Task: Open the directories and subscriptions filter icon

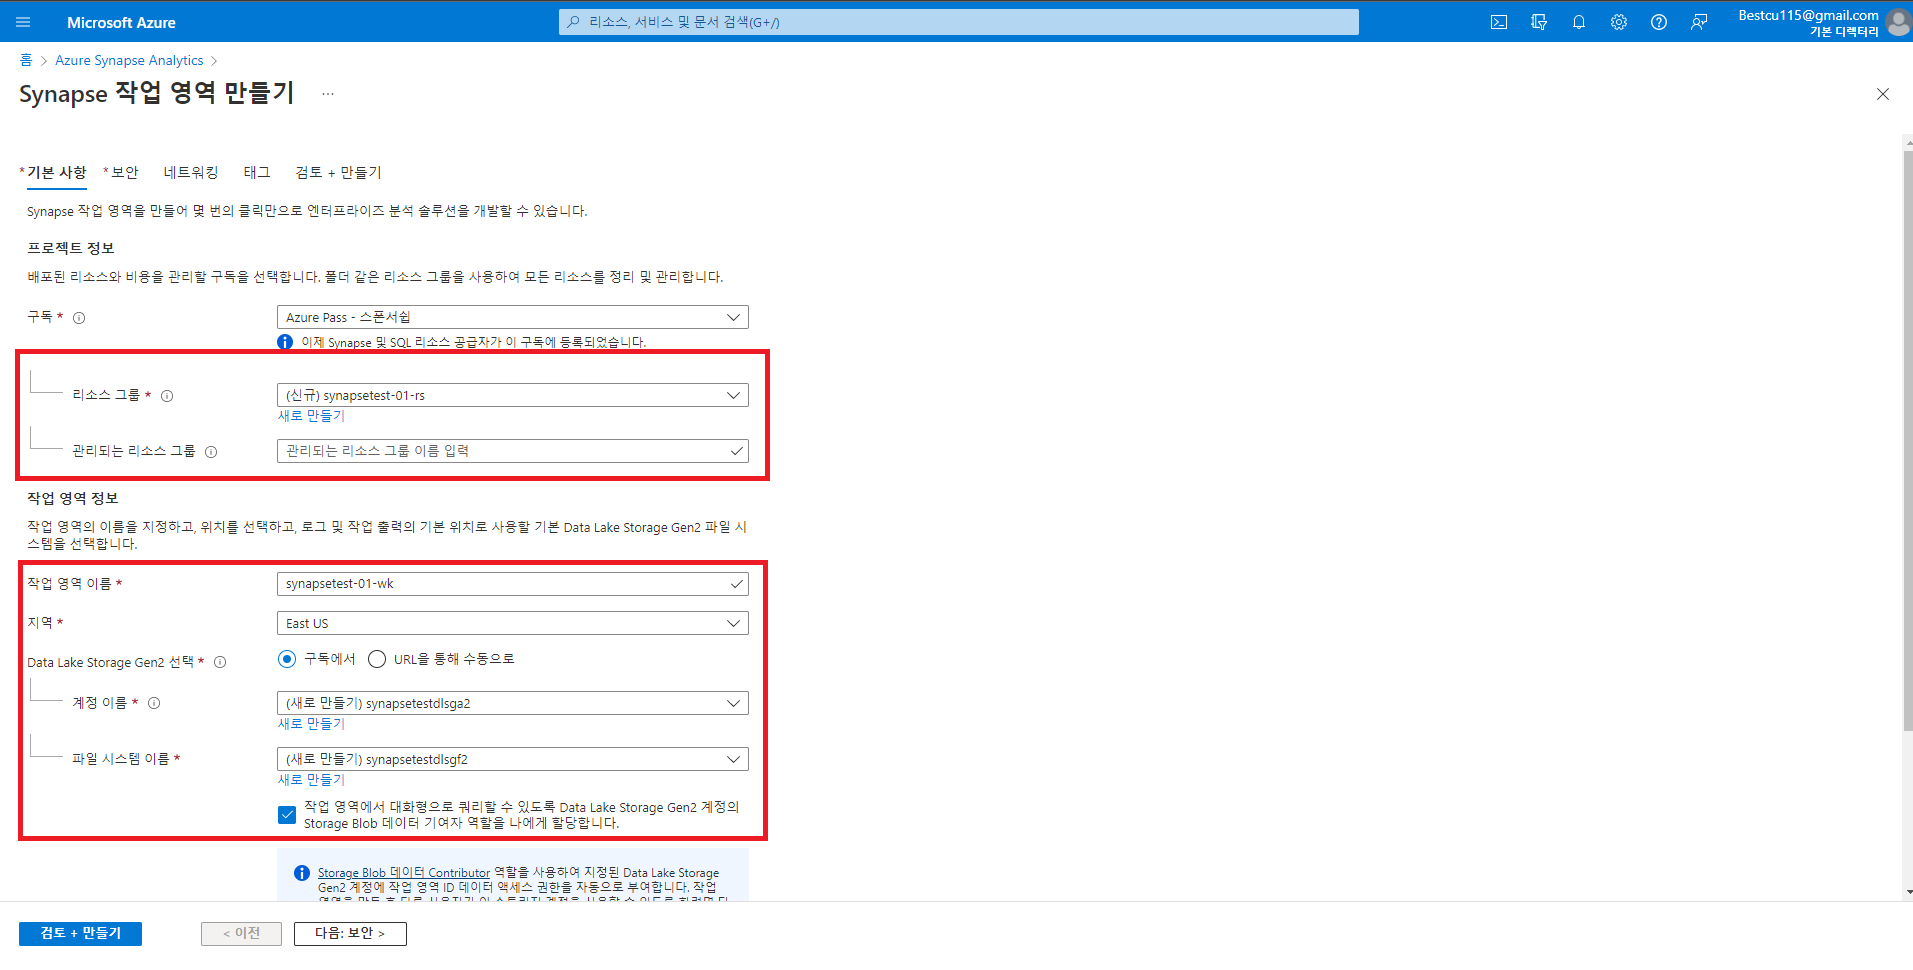Action: click(1539, 22)
